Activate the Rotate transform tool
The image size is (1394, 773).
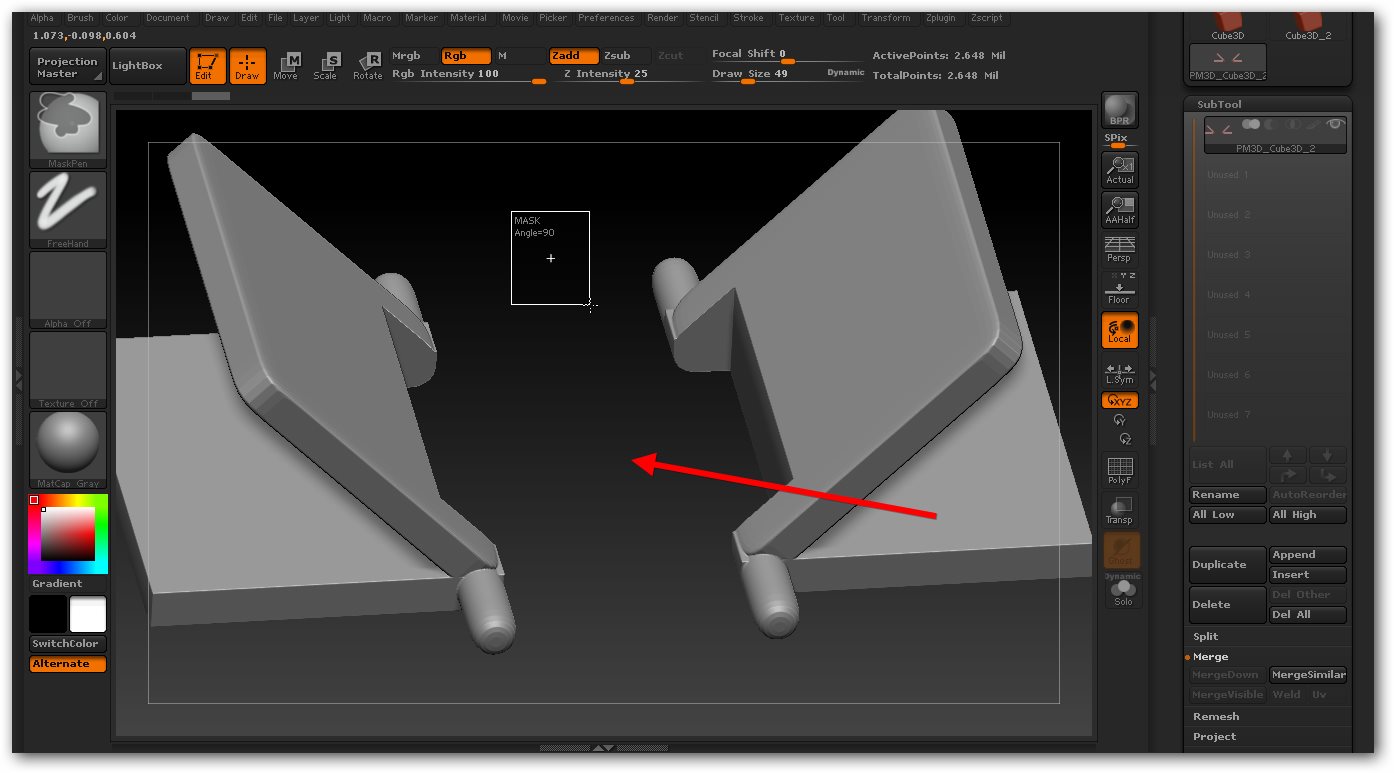(x=367, y=66)
